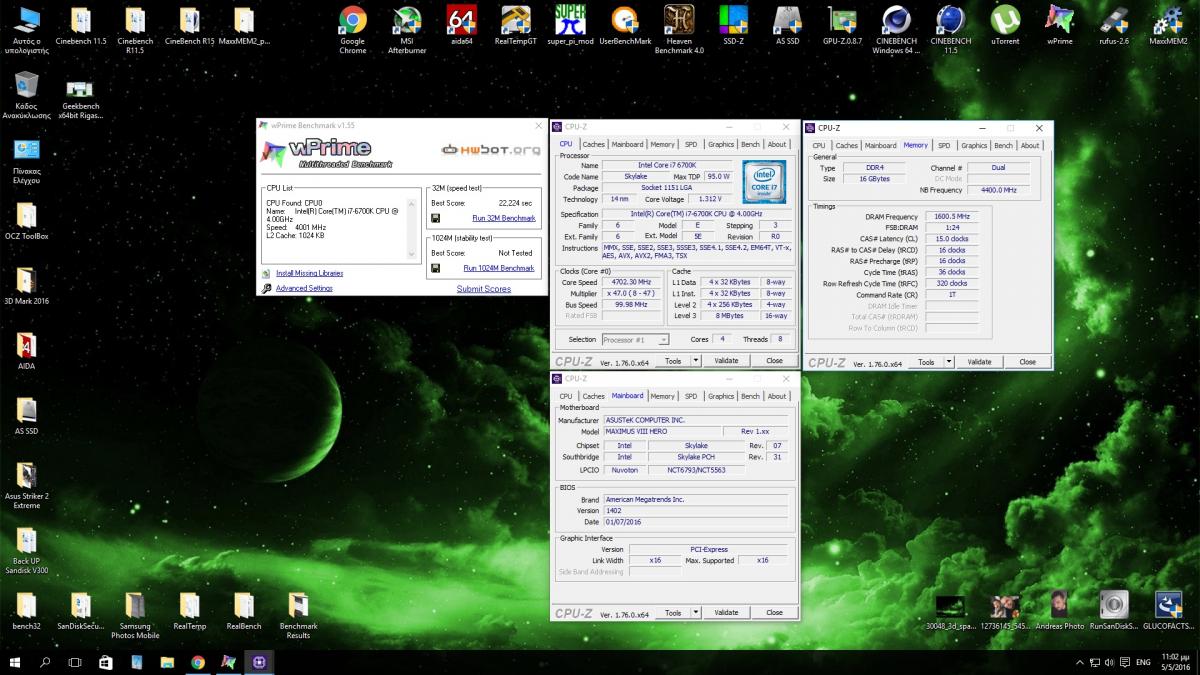This screenshot has width=1200, height=675.
Task: Click the CPU-Z taskbar icon
Action: 258,662
